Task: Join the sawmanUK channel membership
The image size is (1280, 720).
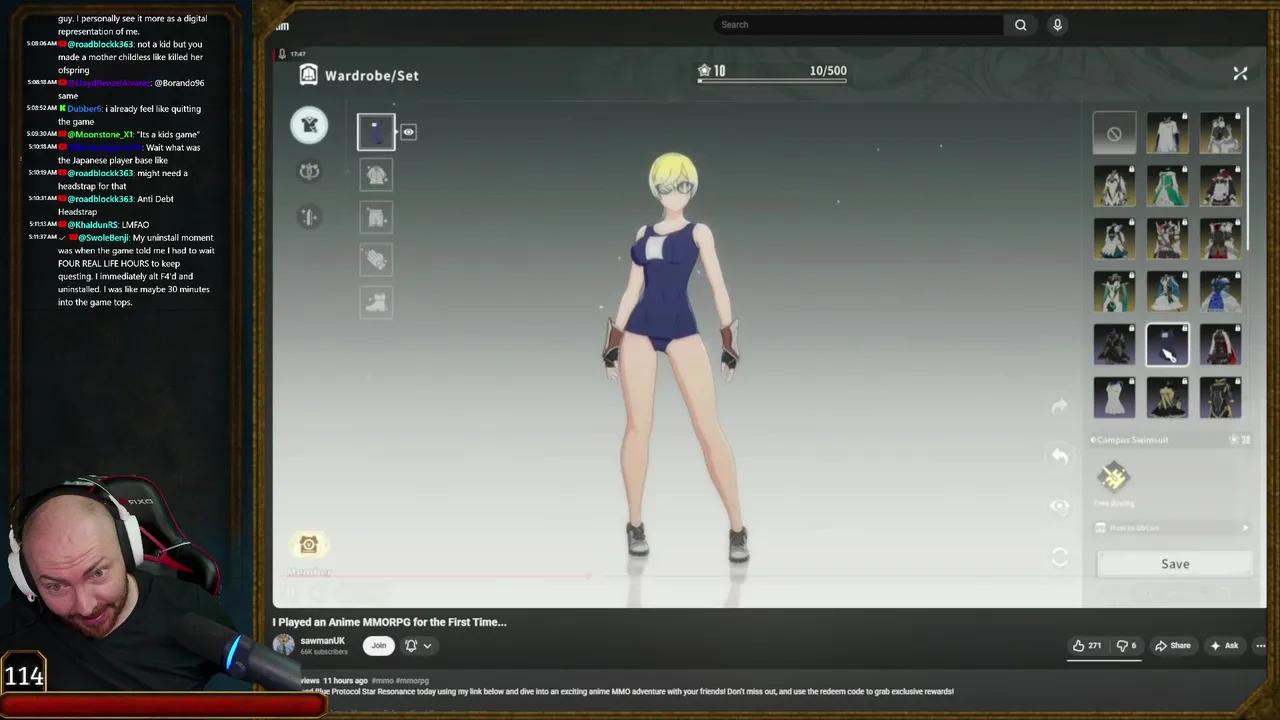Action: [x=378, y=645]
